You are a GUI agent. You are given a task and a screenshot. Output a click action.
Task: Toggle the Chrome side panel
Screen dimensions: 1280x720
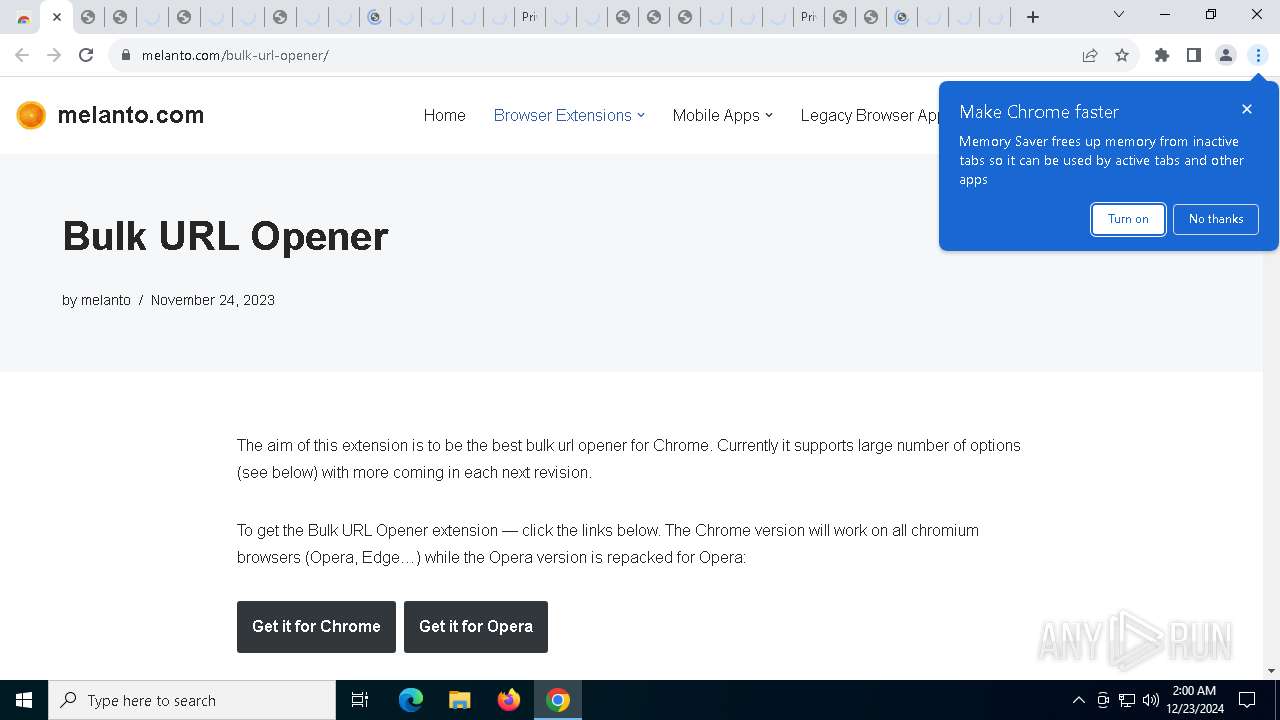click(1194, 55)
